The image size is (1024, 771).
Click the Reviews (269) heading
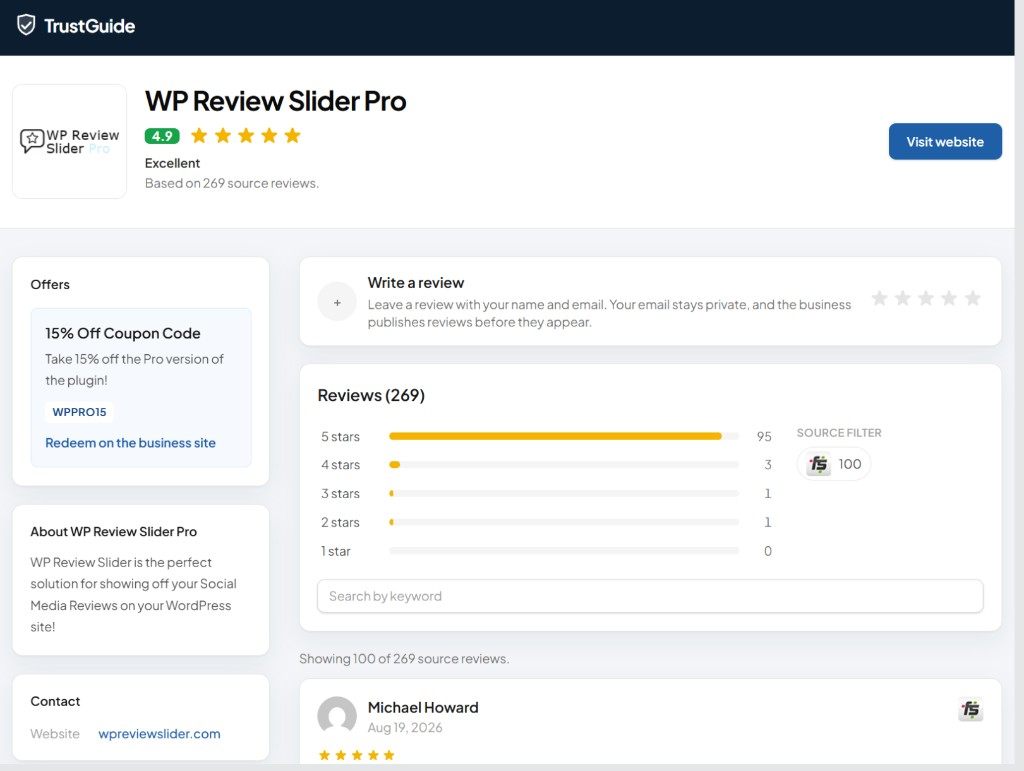tap(371, 395)
